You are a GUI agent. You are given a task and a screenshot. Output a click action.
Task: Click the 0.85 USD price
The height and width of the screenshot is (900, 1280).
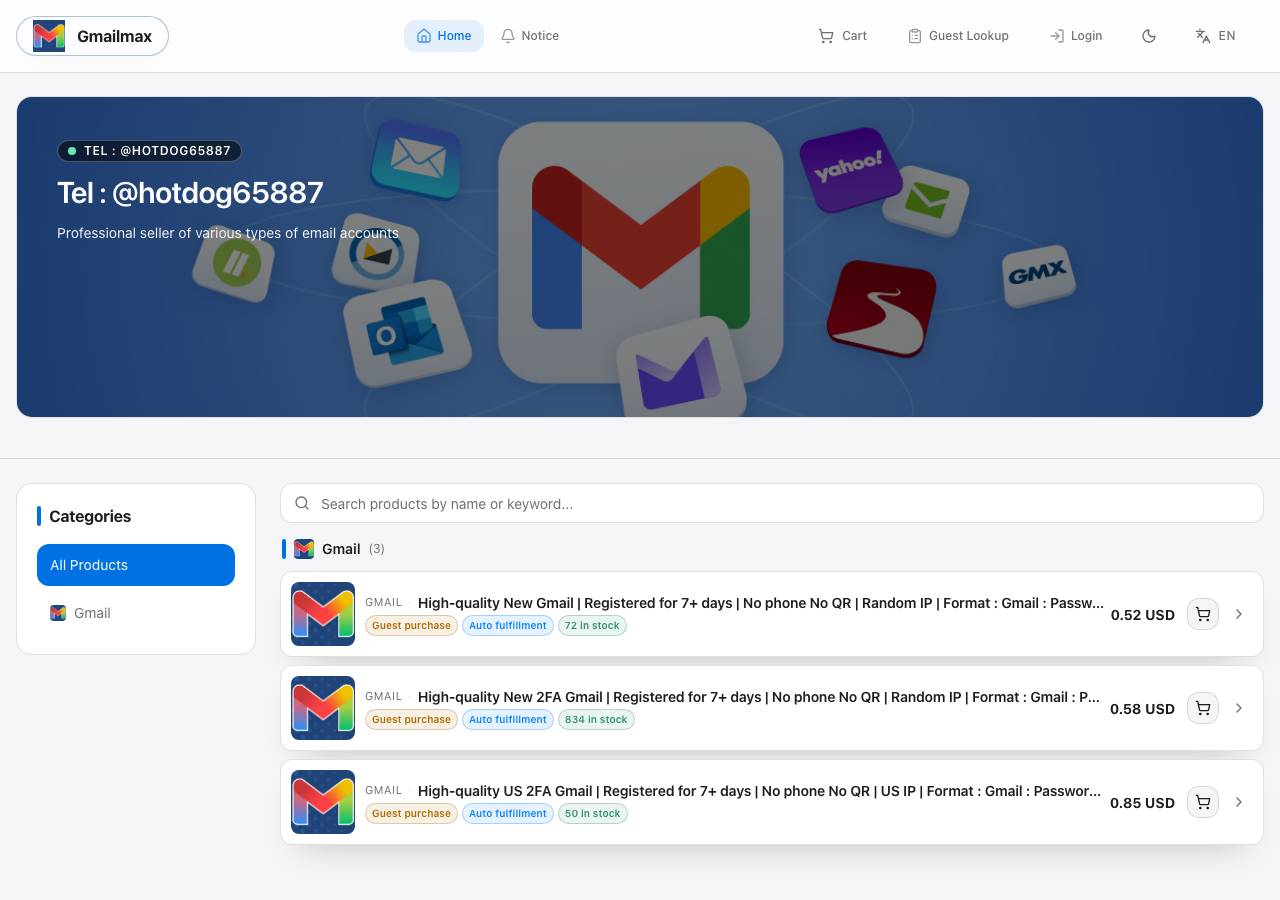tap(1142, 803)
